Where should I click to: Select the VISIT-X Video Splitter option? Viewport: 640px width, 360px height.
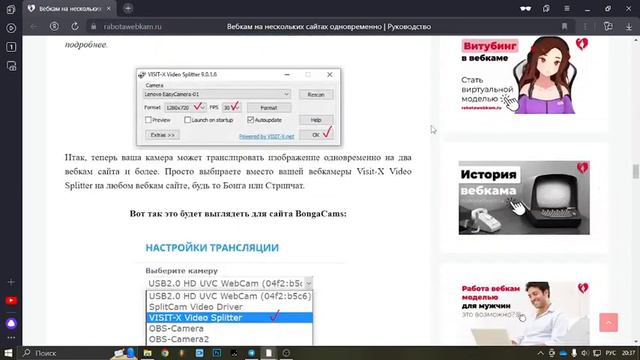point(229,318)
